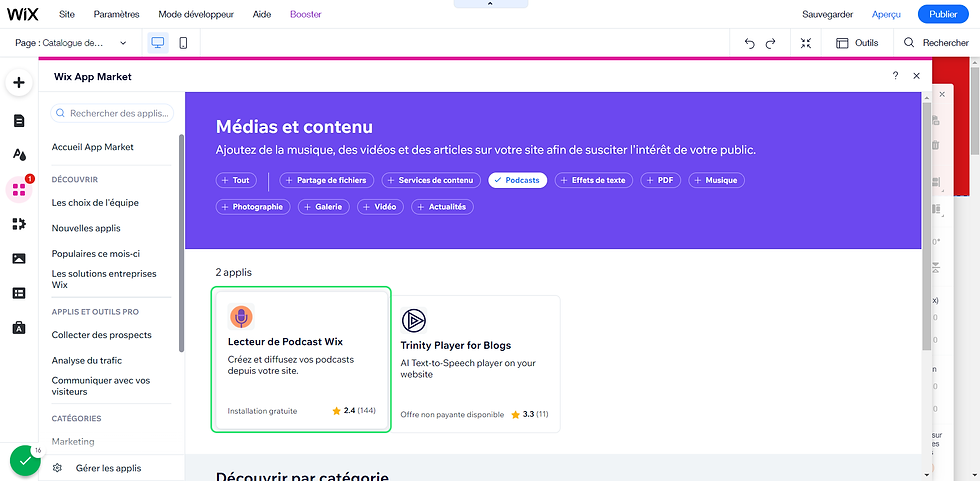Select the Galerie filter chip

(324, 207)
